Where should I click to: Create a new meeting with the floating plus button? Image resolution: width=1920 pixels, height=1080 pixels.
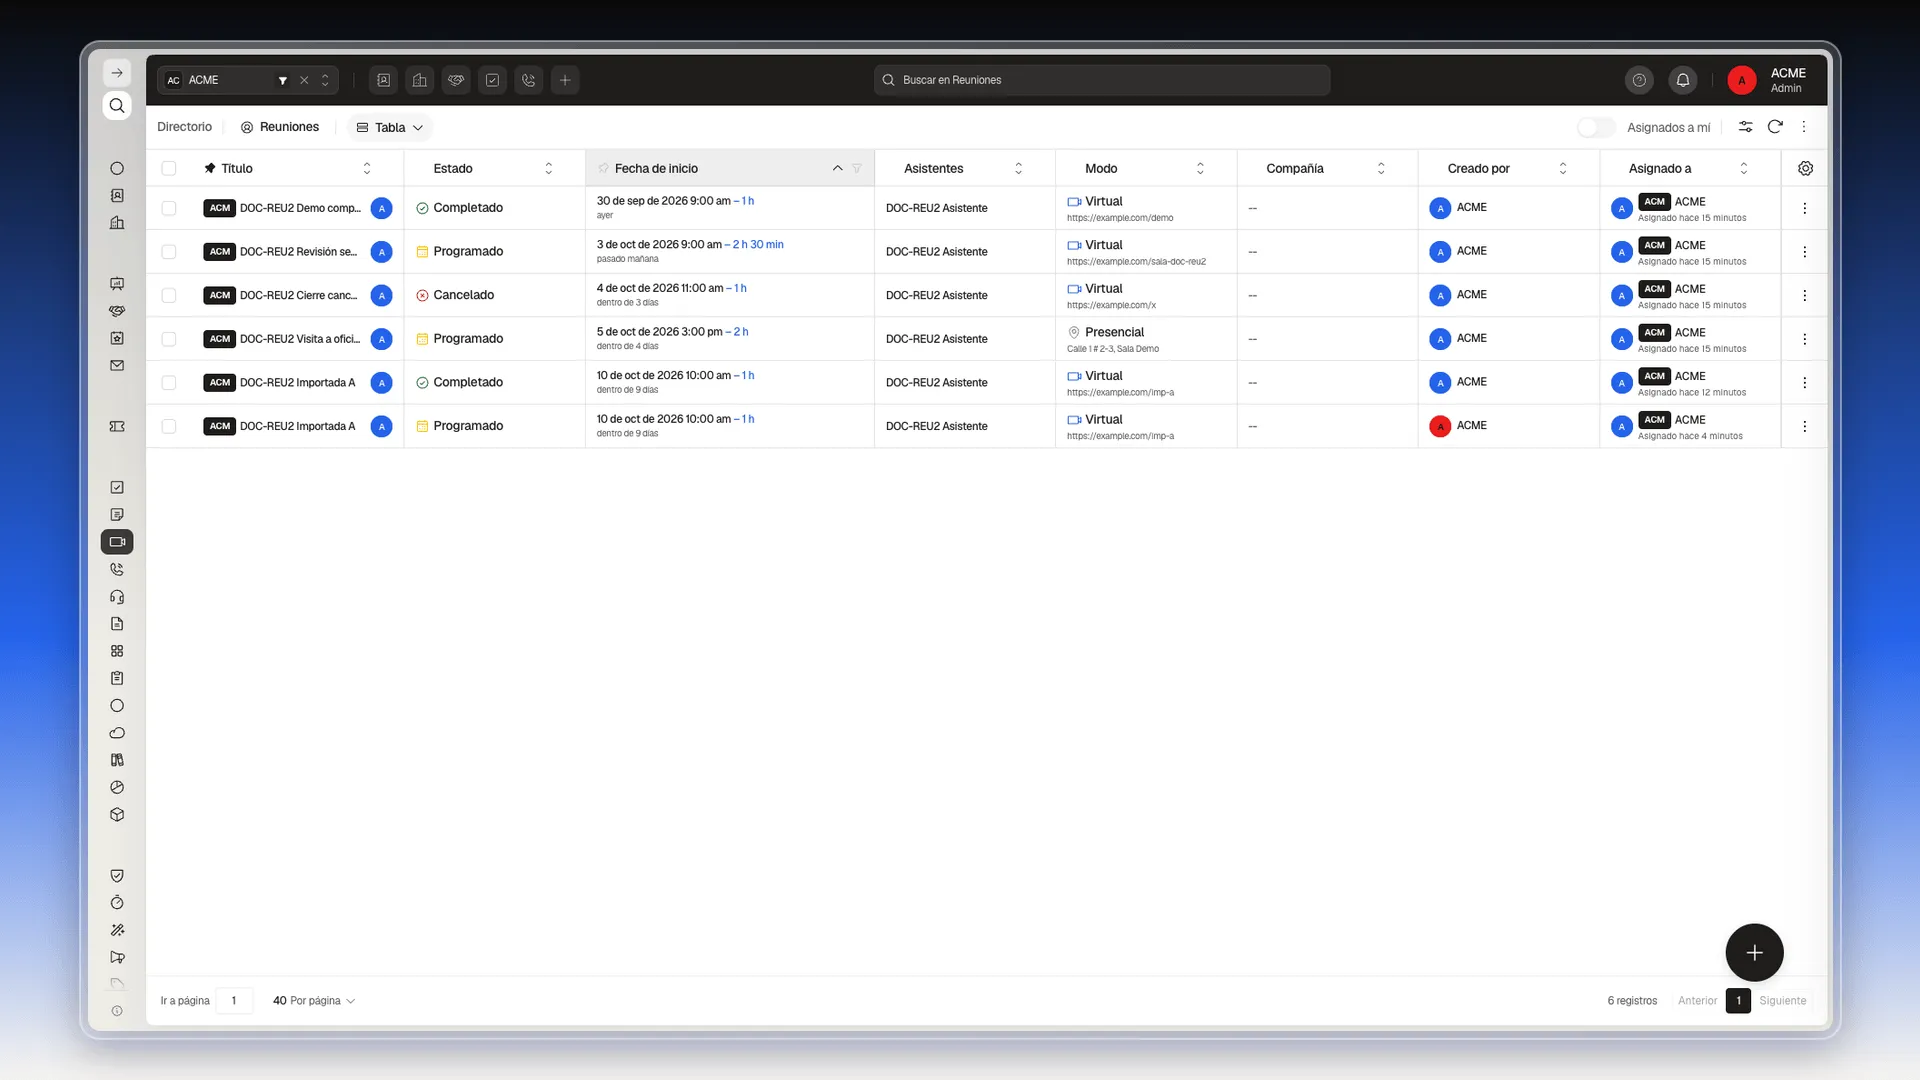1754,953
